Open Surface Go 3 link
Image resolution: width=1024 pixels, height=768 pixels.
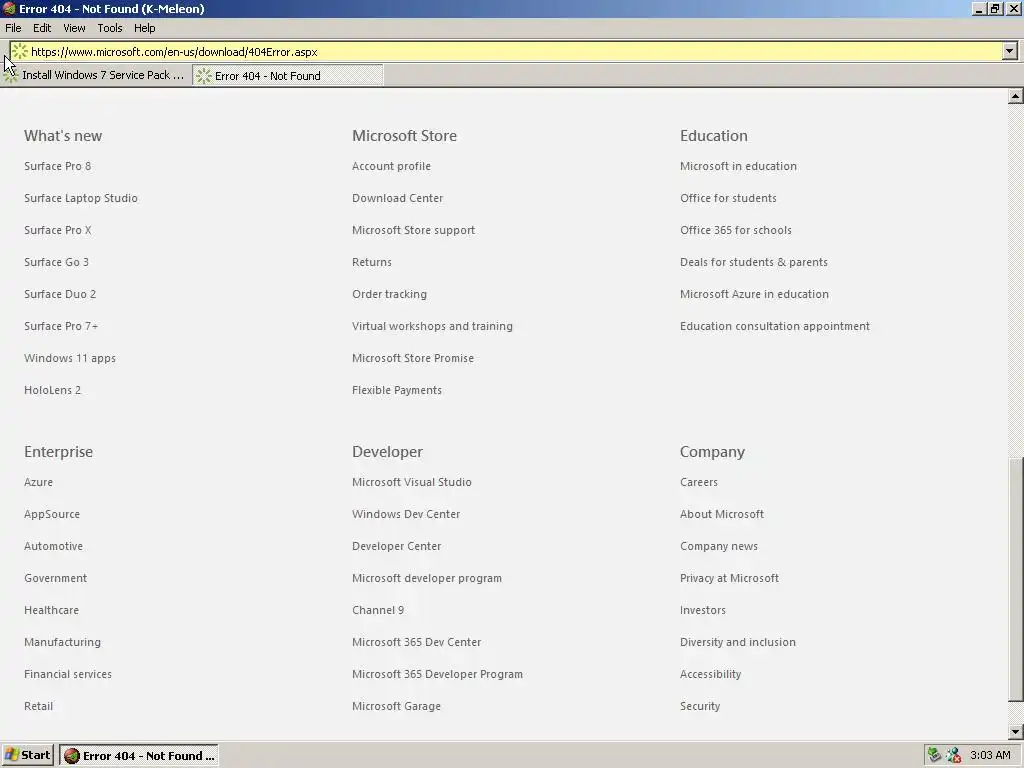click(x=56, y=262)
